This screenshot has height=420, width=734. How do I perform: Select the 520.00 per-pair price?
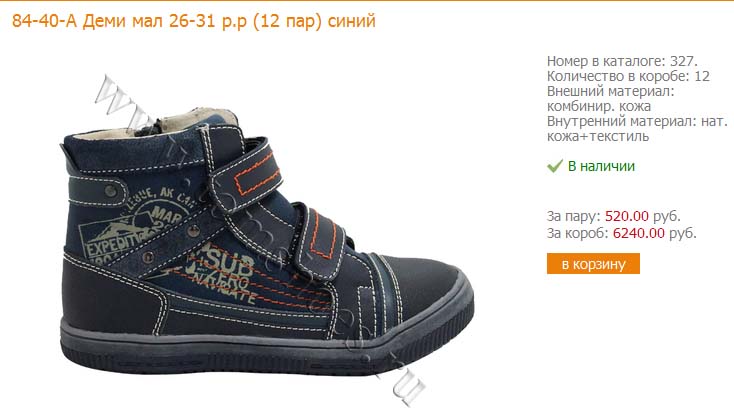pyautogui.click(x=627, y=216)
